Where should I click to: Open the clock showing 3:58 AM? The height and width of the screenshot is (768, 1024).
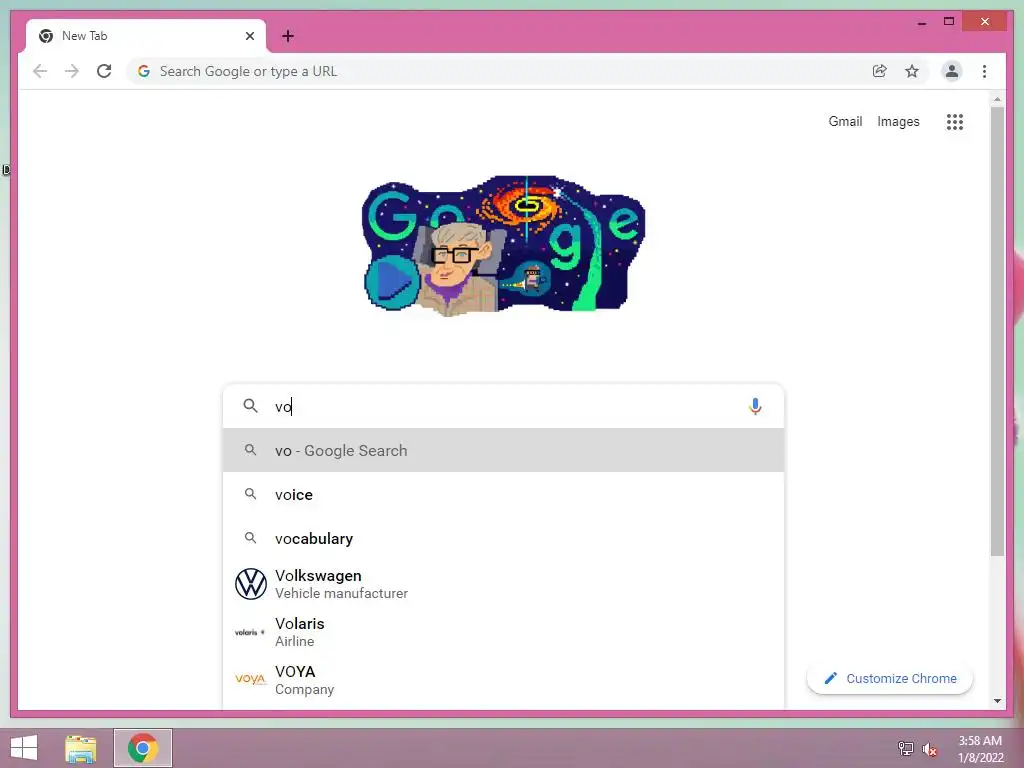click(980, 748)
